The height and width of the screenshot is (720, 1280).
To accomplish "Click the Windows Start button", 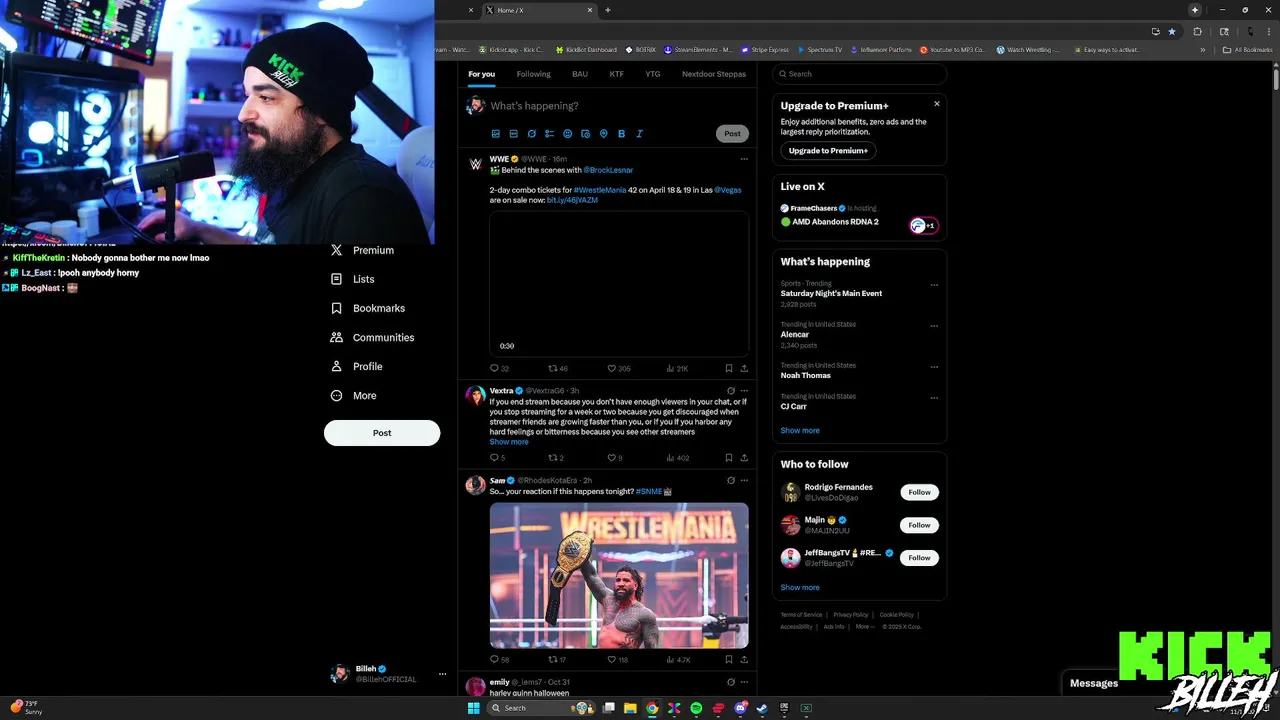I will 474,708.
